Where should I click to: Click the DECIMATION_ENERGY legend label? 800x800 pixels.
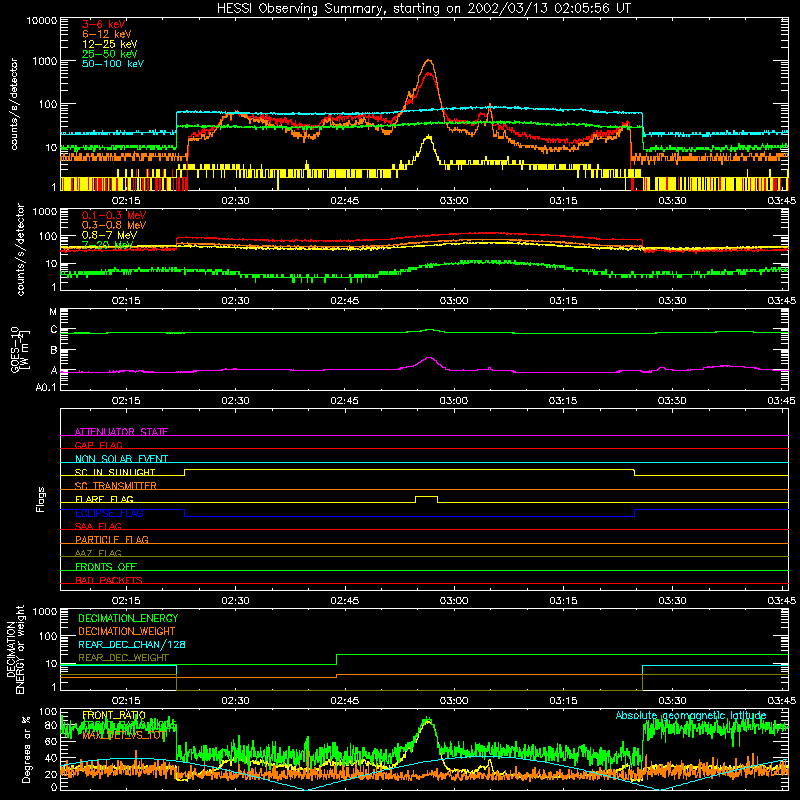click(x=128, y=618)
